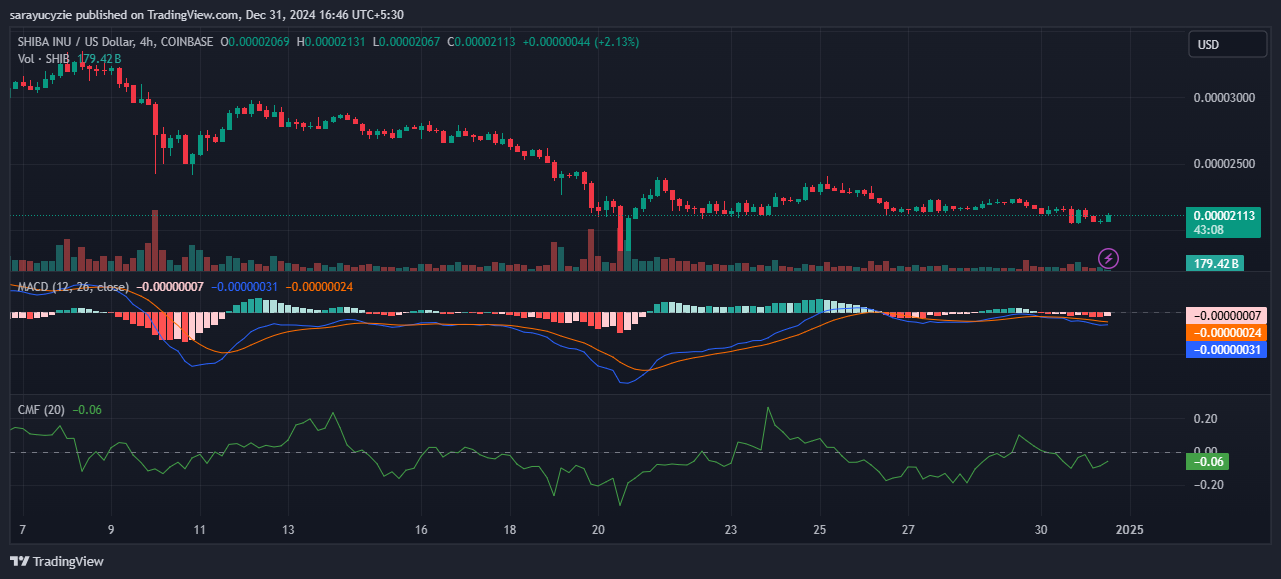Click the date label 16 on time axis
This screenshot has width=1281, height=579.
(421, 529)
